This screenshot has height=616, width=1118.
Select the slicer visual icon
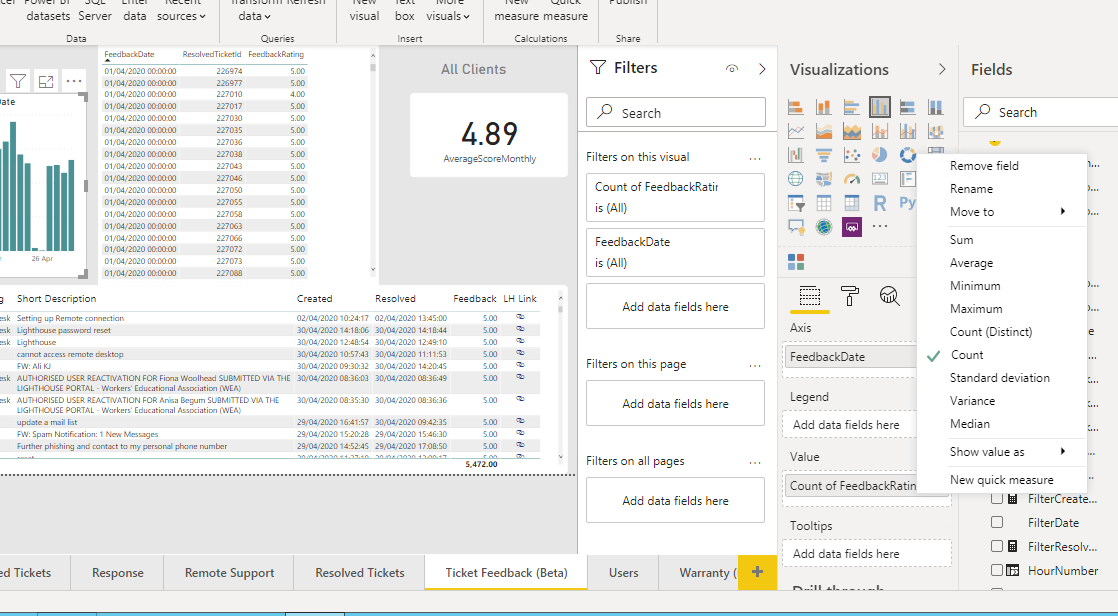point(796,203)
